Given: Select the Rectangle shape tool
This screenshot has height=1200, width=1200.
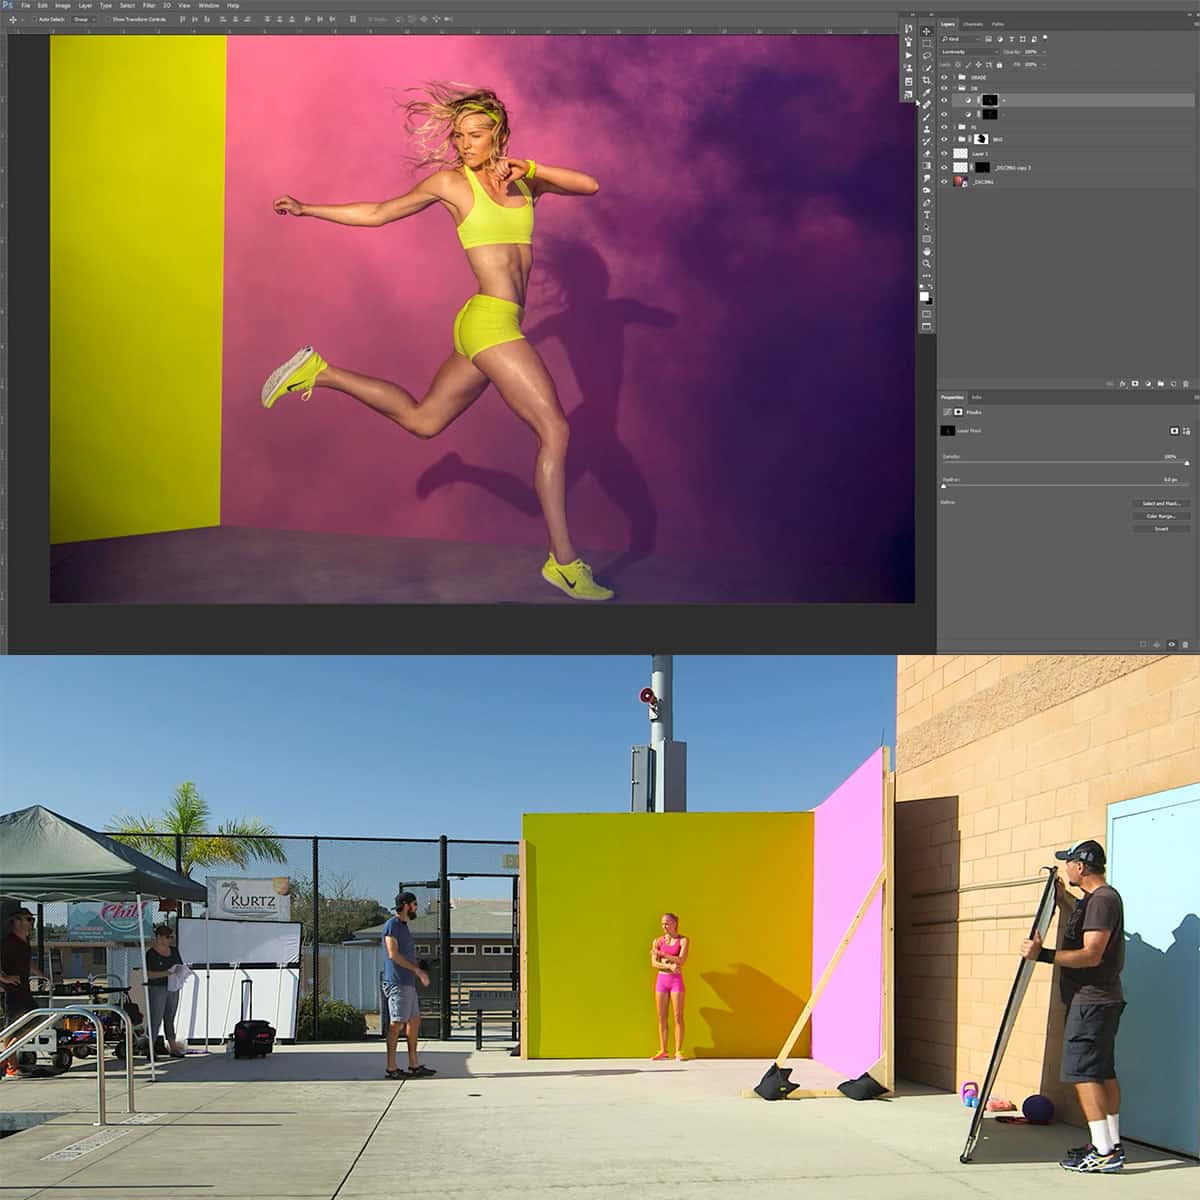Looking at the screenshot, I should coord(926,239).
